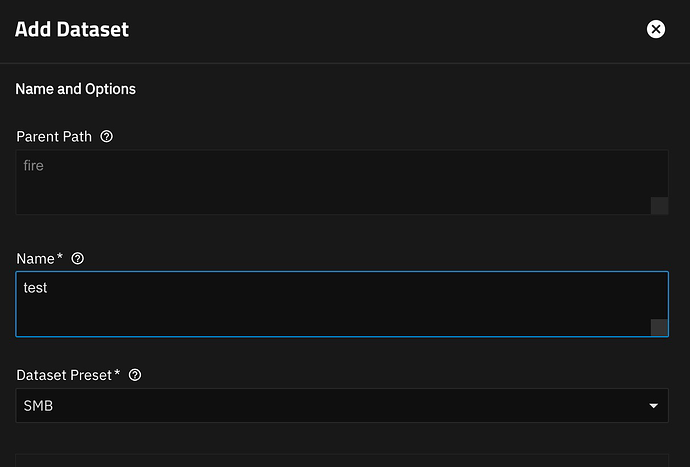Show help for the Name field
The height and width of the screenshot is (467, 690).
click(x=77, y=258)
